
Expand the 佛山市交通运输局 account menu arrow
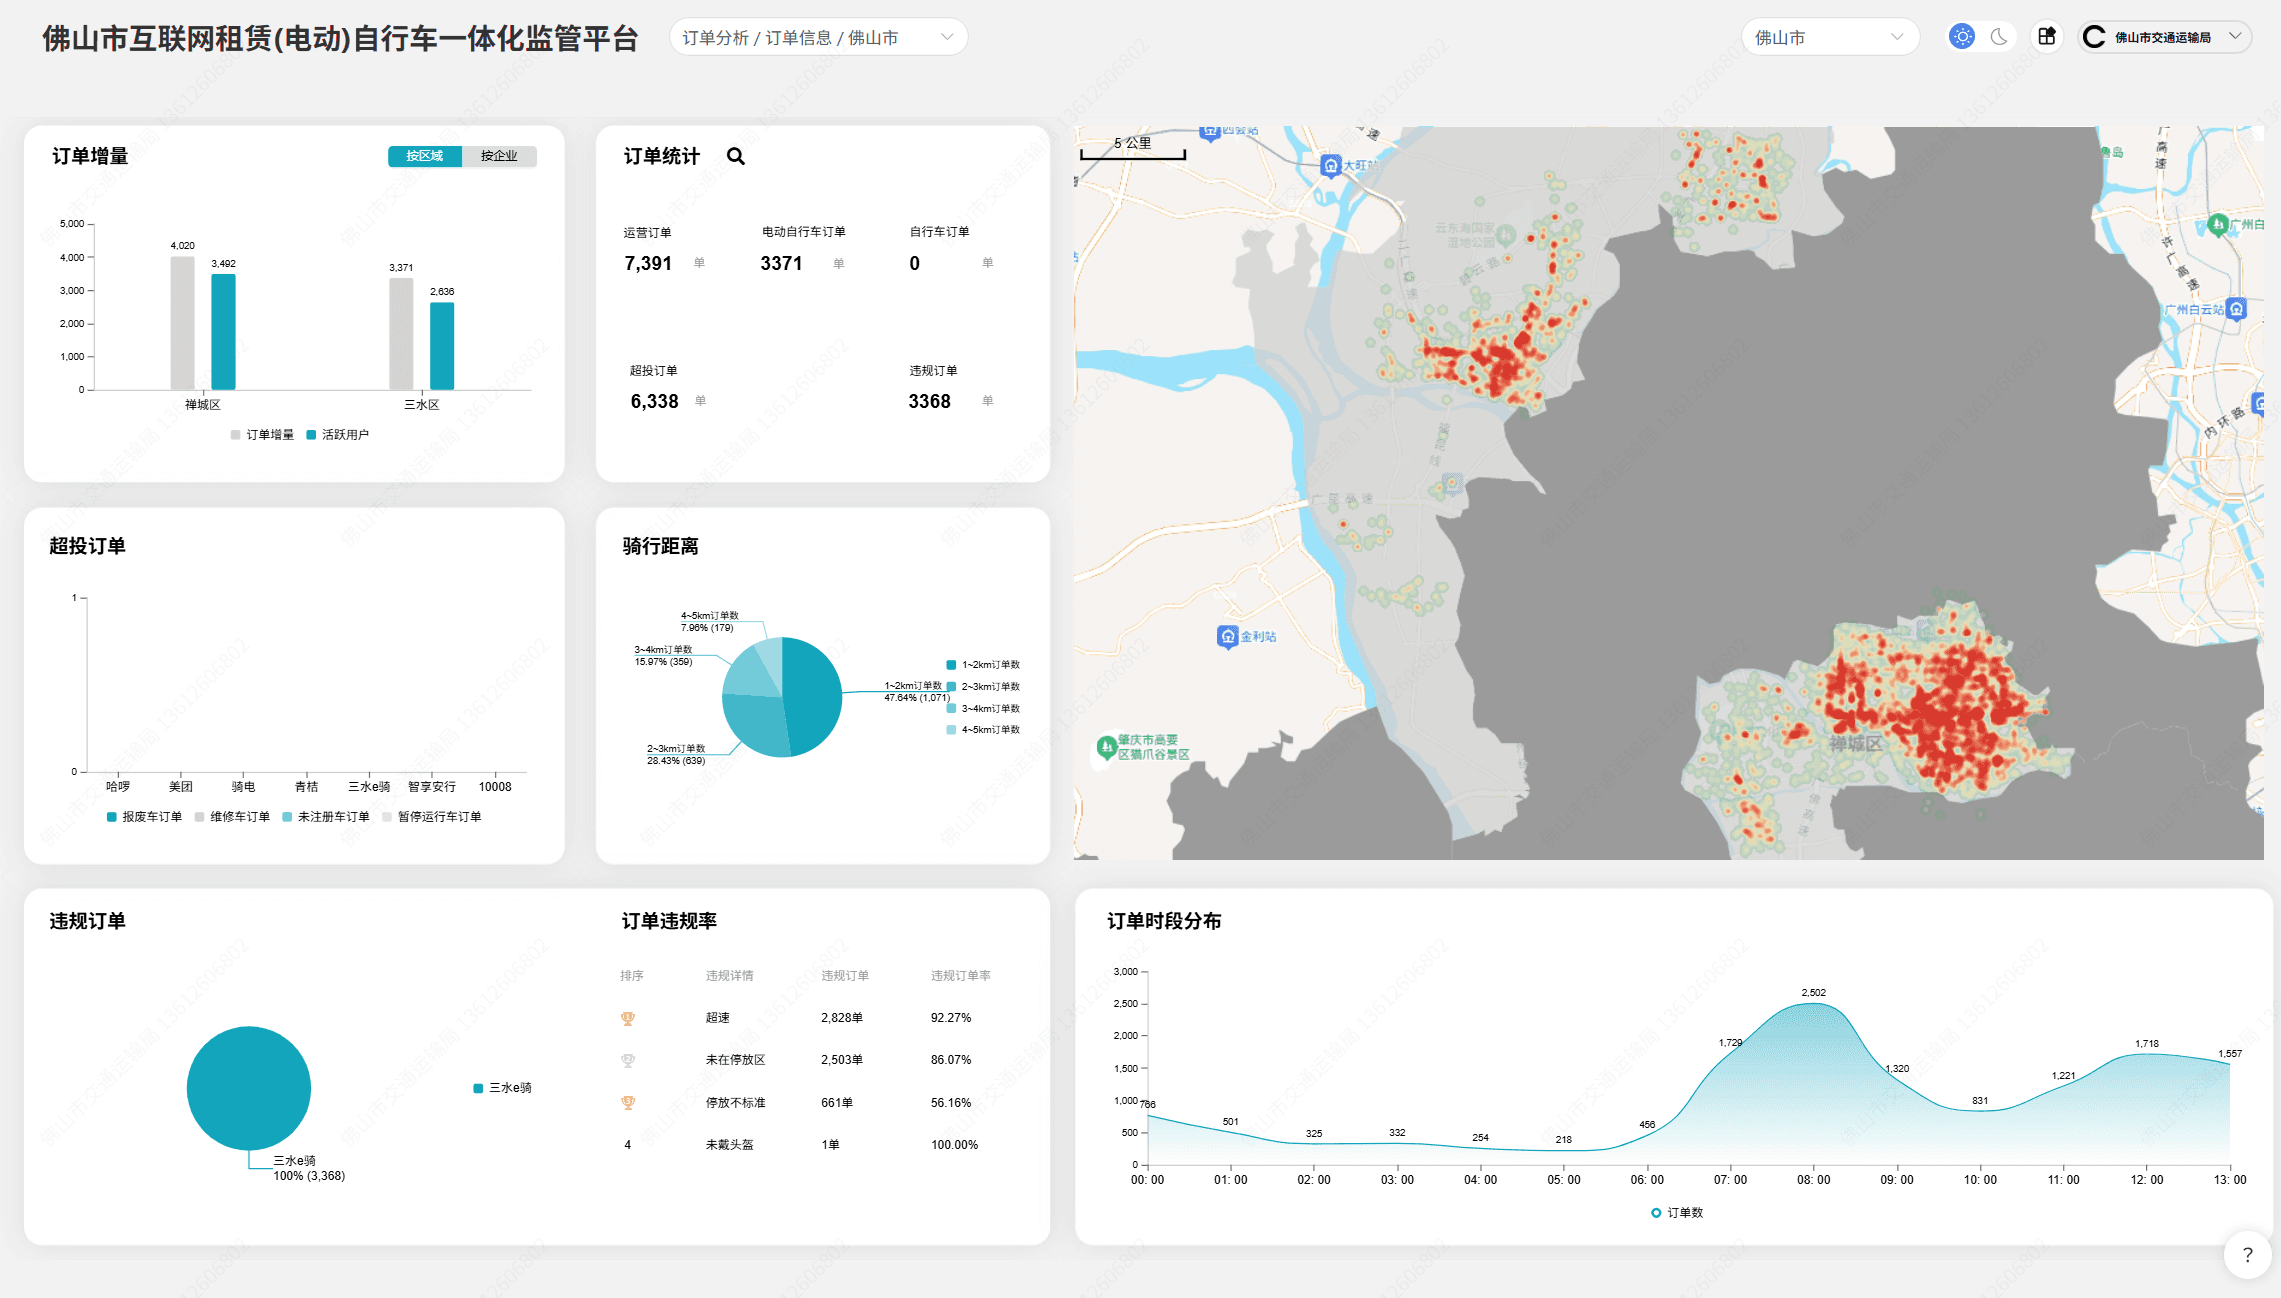point(2235,37)
